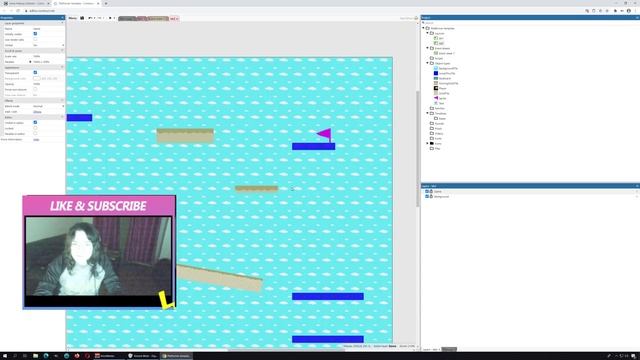Image resolution: width=640 pixels, height=360 pixels.
Task: Select the Files folder
Action: 437,149
